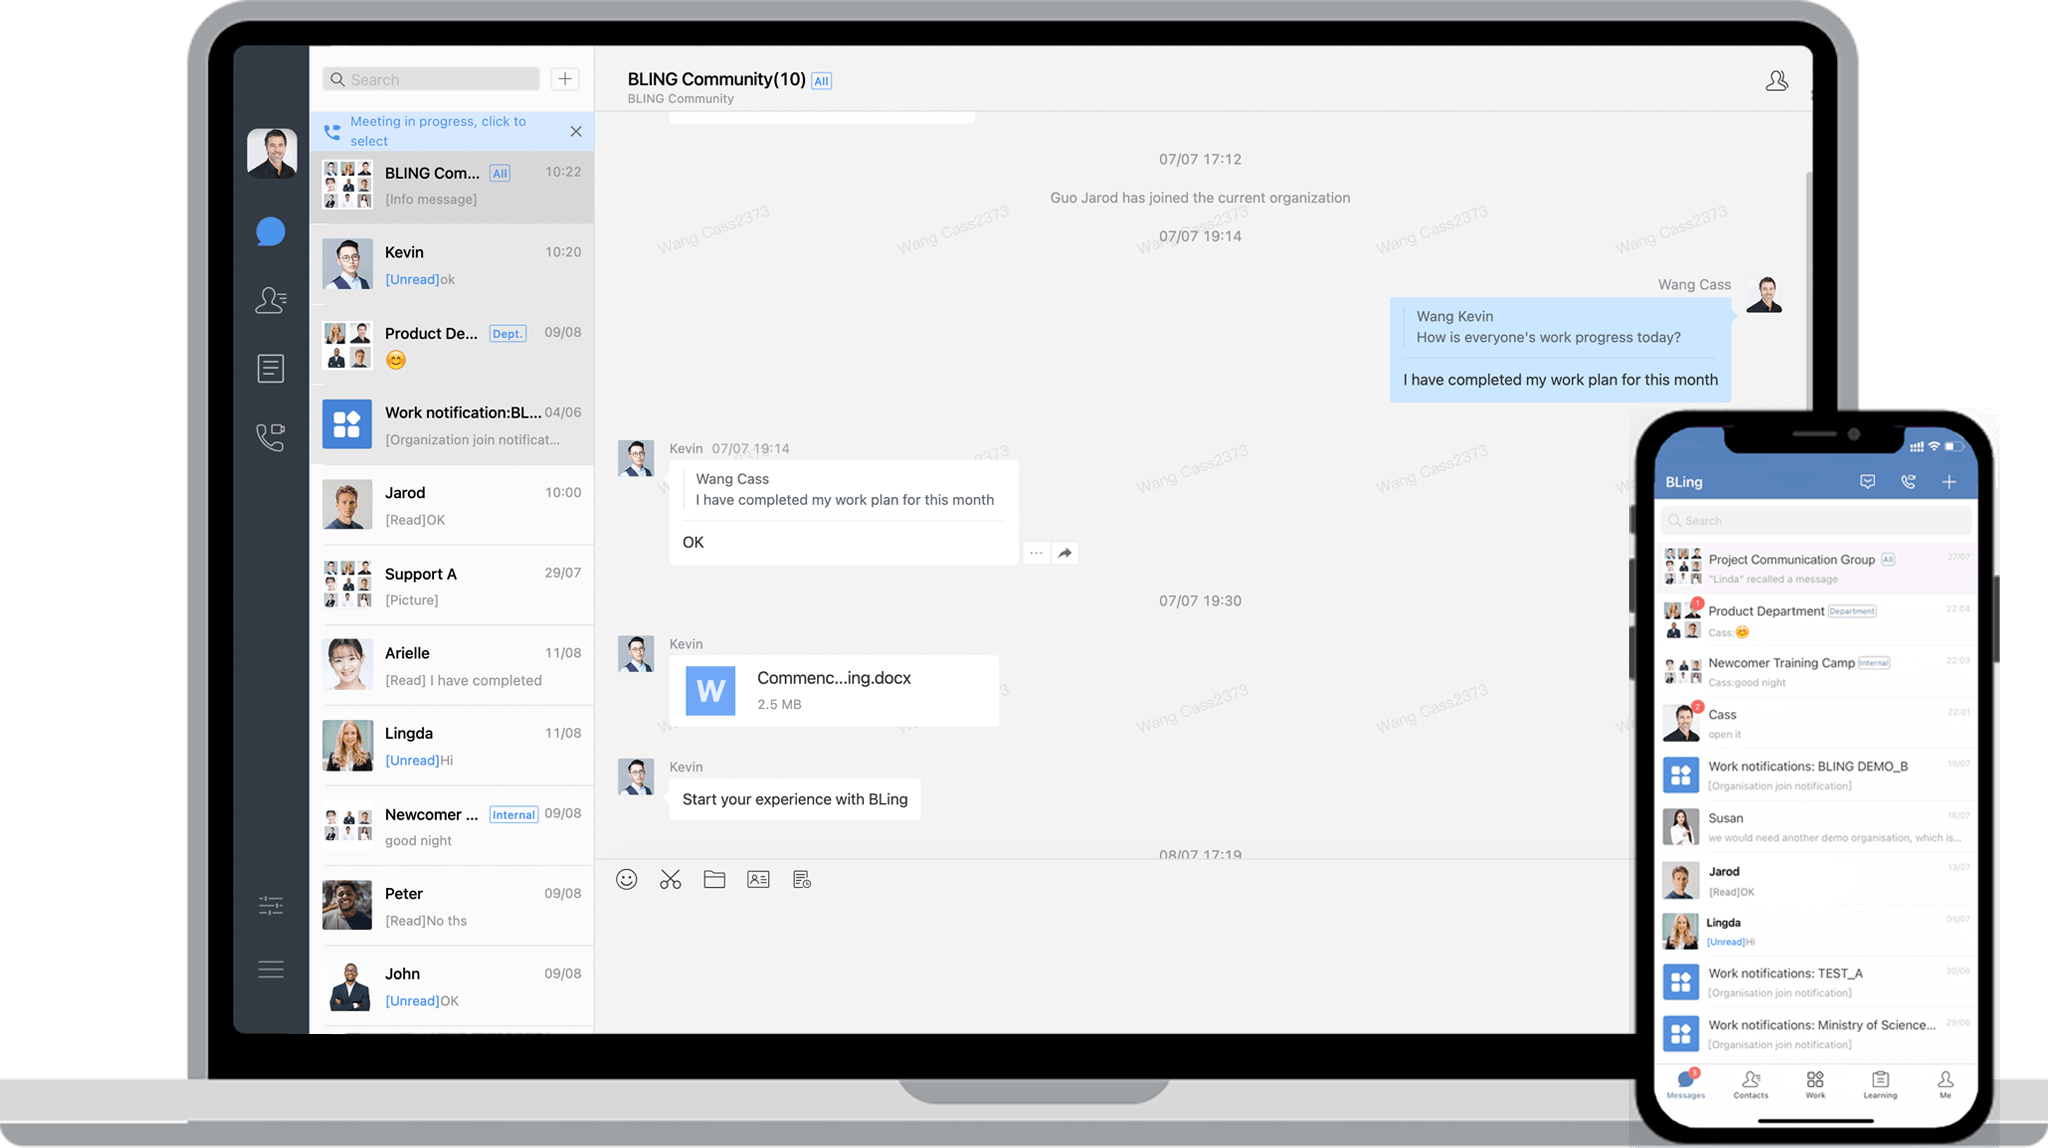Dismiss the meeting in progress banner

pos(576,131)
